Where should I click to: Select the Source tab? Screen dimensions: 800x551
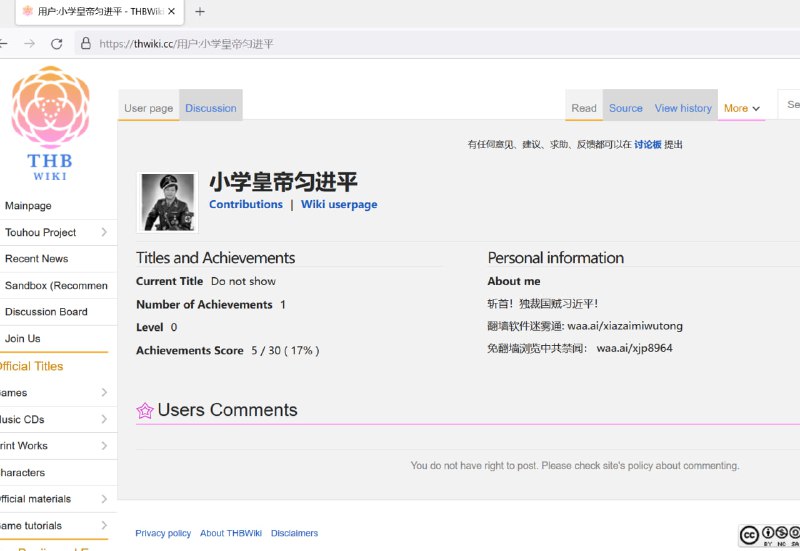point(626,108)
